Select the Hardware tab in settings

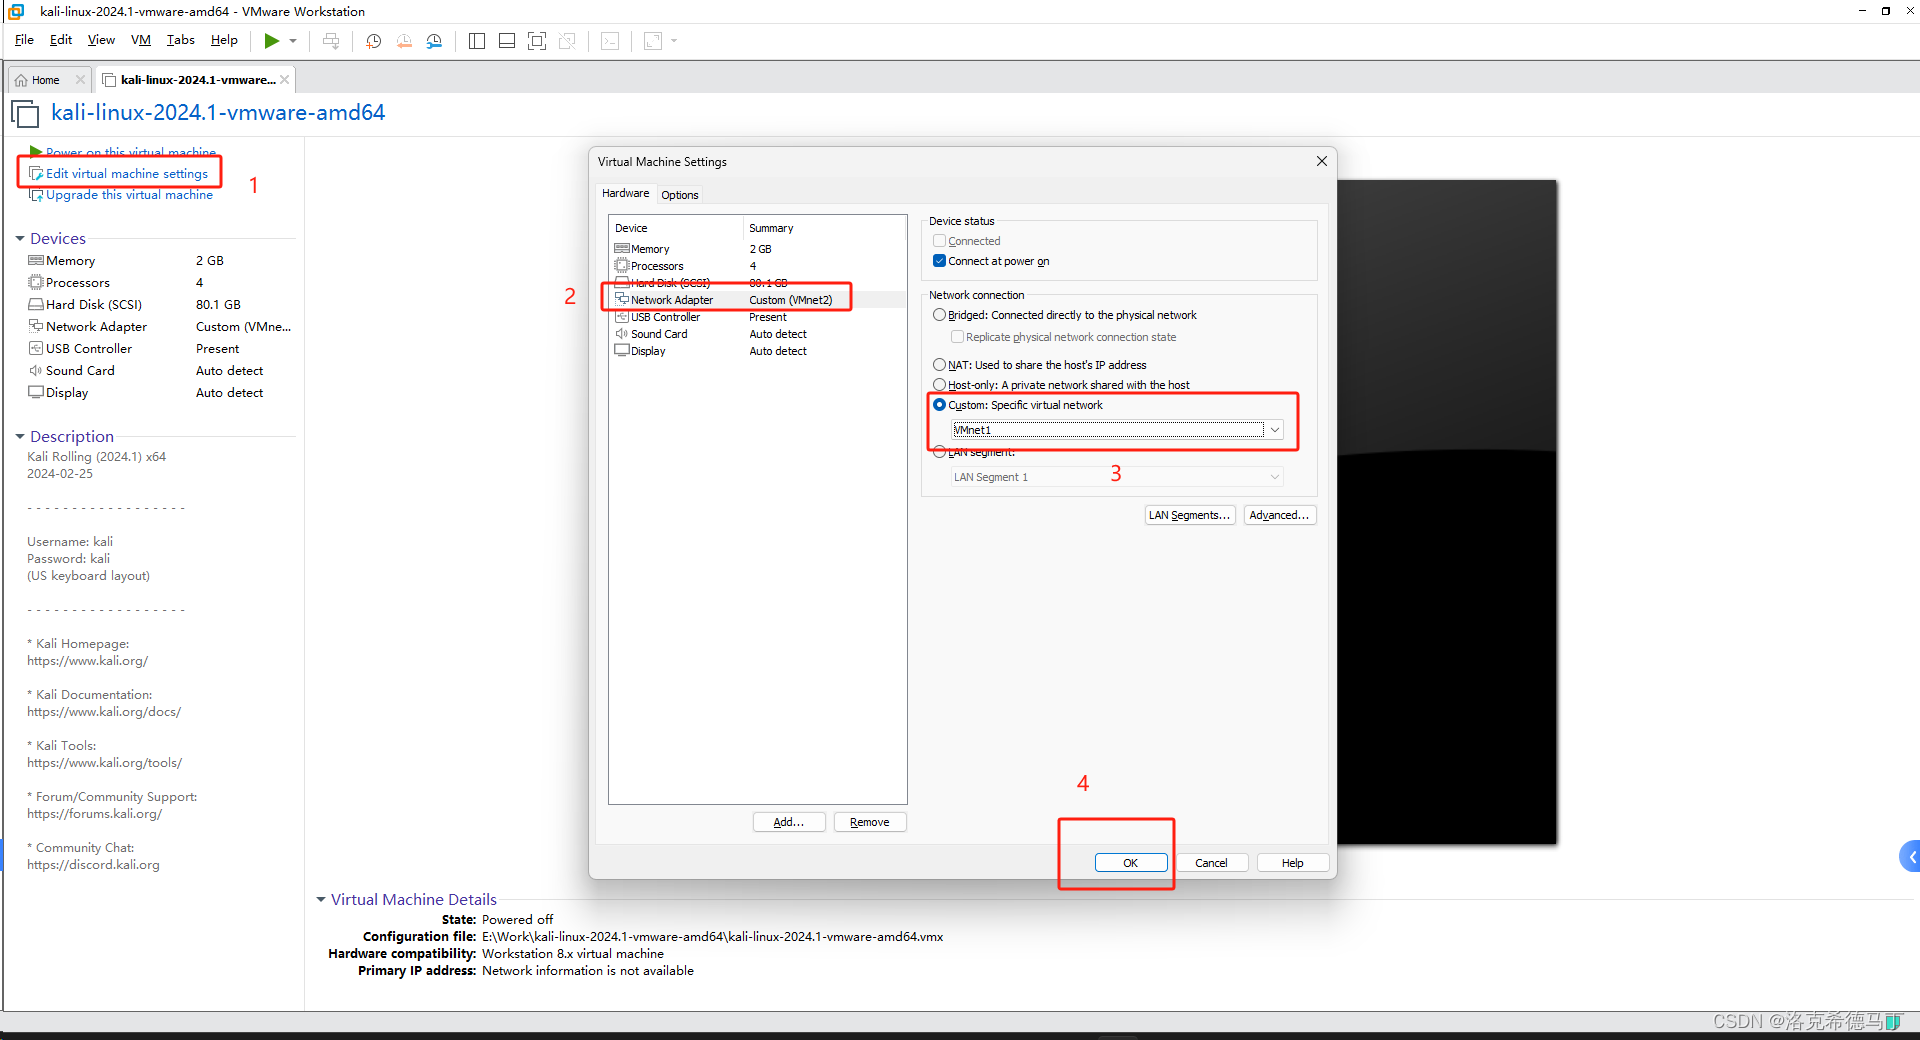625,194
